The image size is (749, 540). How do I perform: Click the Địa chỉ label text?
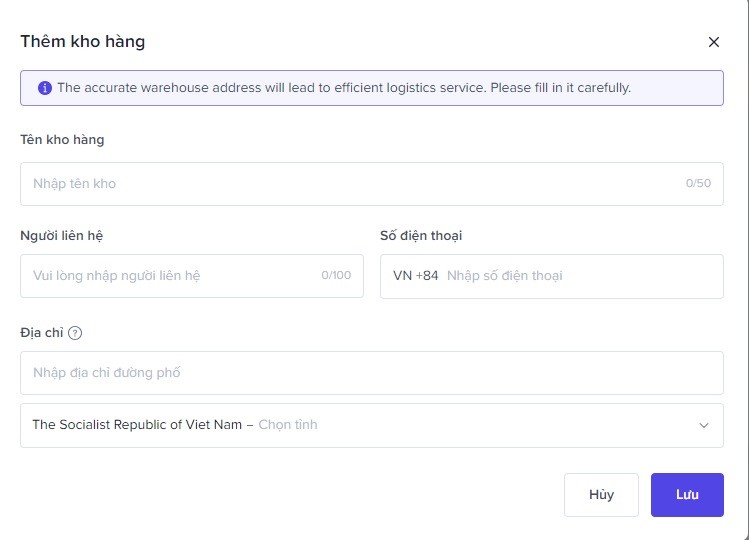tap(41, 333)
